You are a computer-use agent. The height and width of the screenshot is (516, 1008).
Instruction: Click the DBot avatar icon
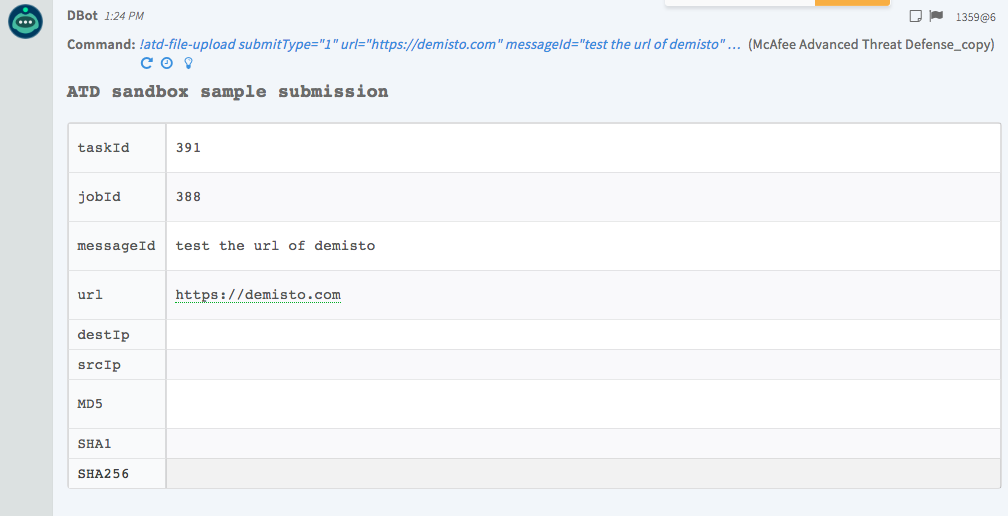25,22
